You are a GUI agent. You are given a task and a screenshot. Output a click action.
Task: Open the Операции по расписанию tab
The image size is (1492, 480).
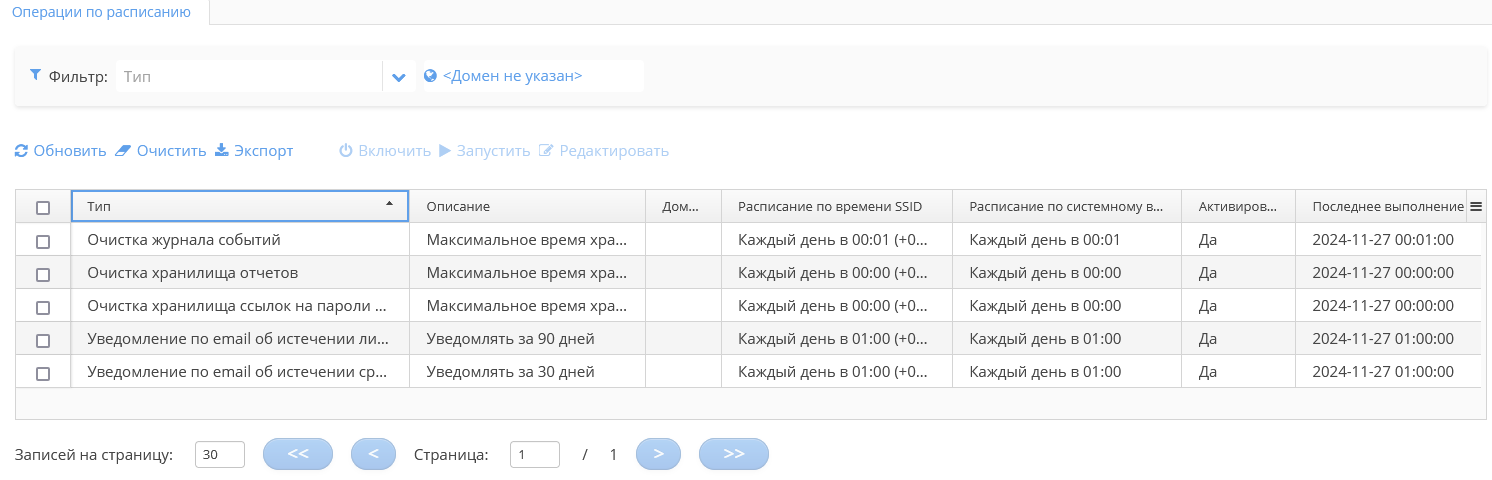coord(101,12)
